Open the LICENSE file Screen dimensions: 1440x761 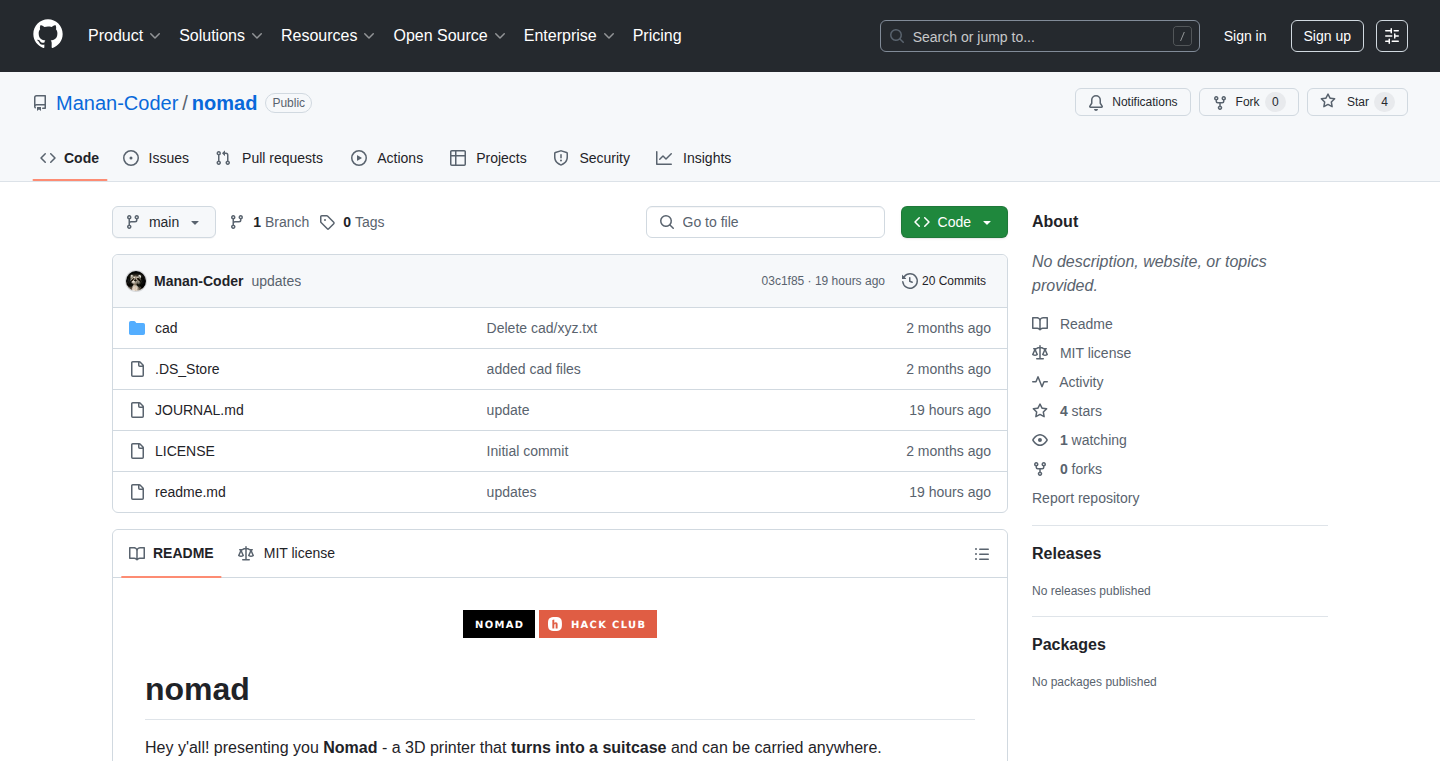[185, 451]
